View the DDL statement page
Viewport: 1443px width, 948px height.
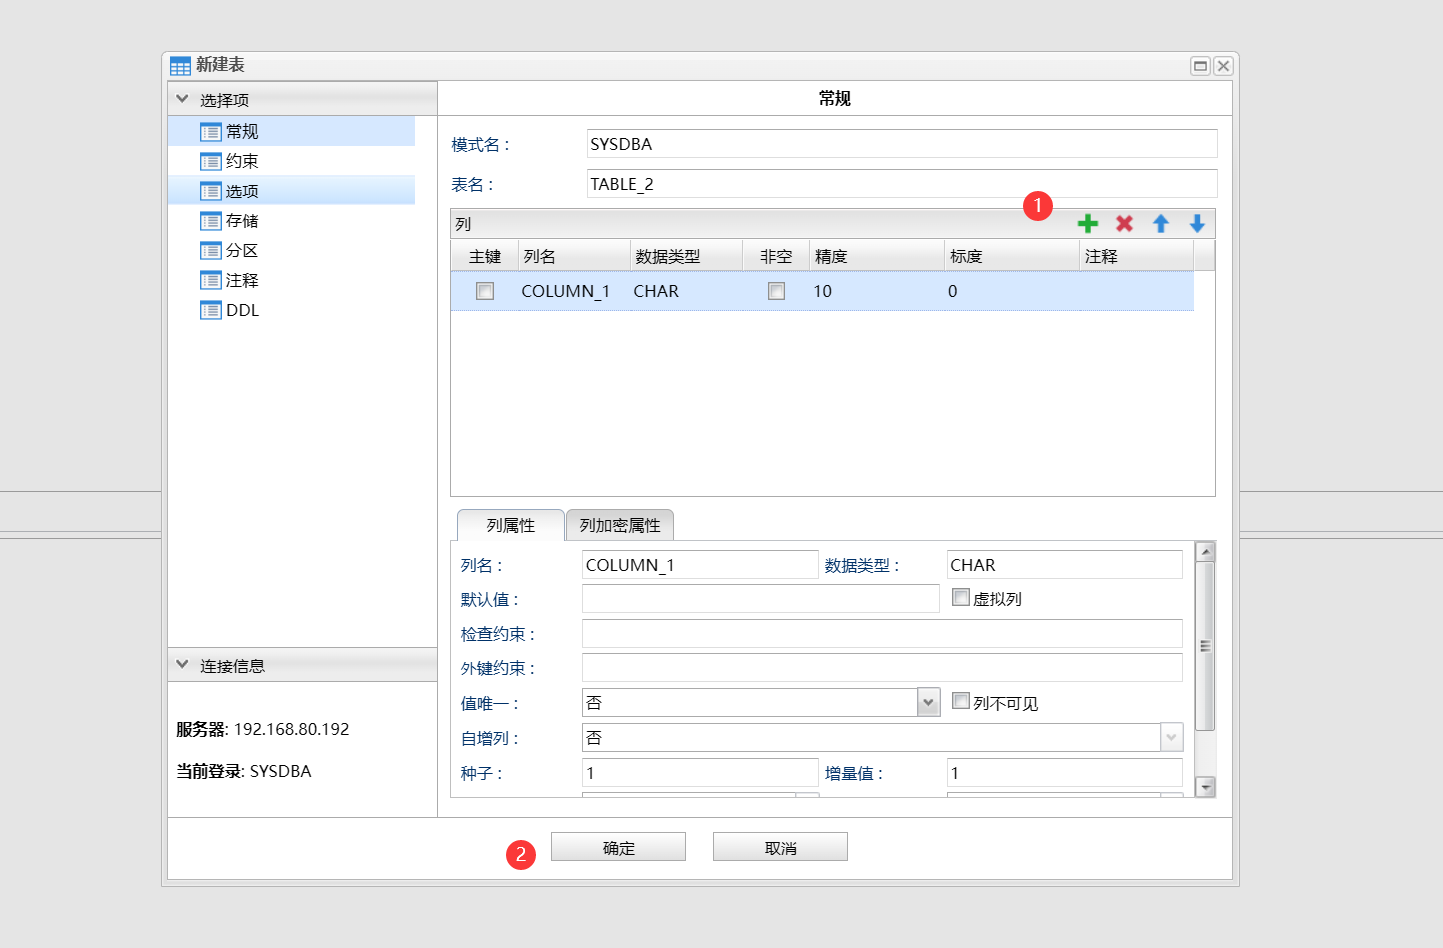(243, 310)
